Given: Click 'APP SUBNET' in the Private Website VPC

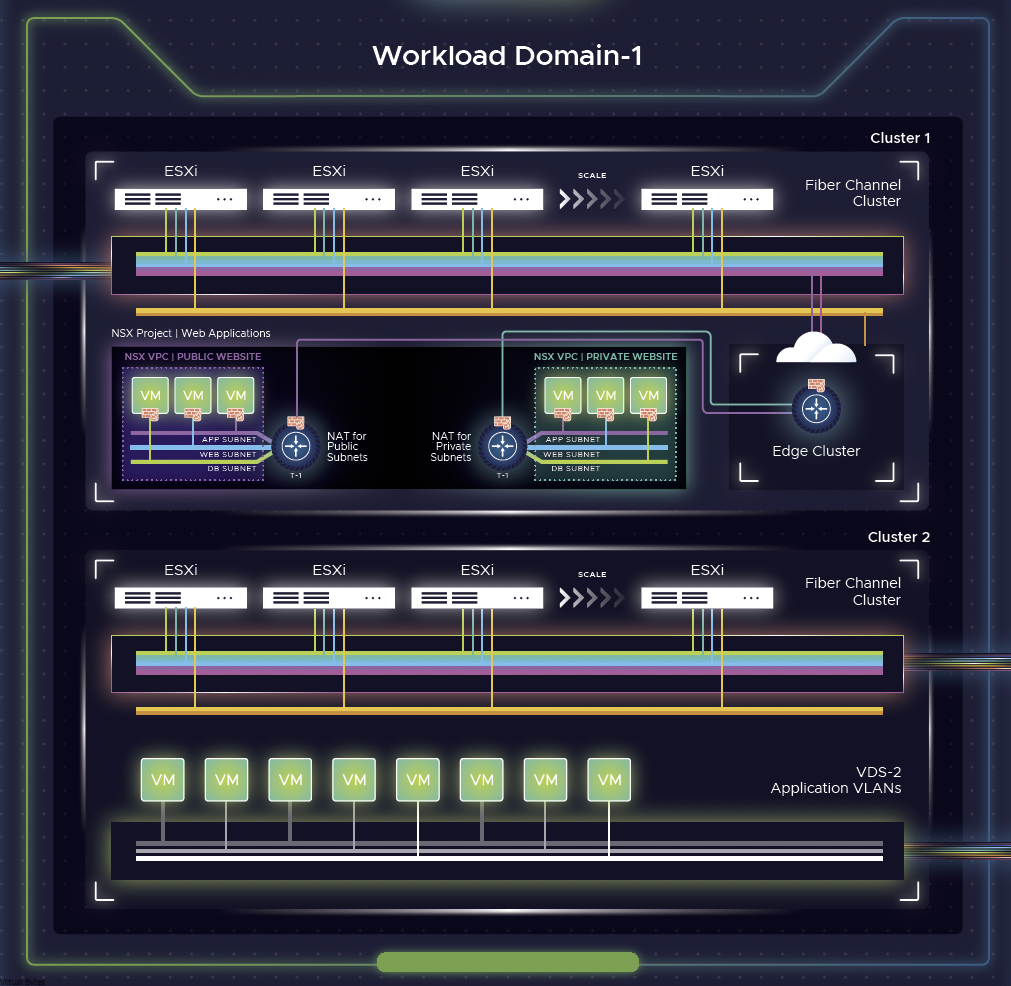Looking at the screenshot, I should pyautogui.click(x=573, y=439).
